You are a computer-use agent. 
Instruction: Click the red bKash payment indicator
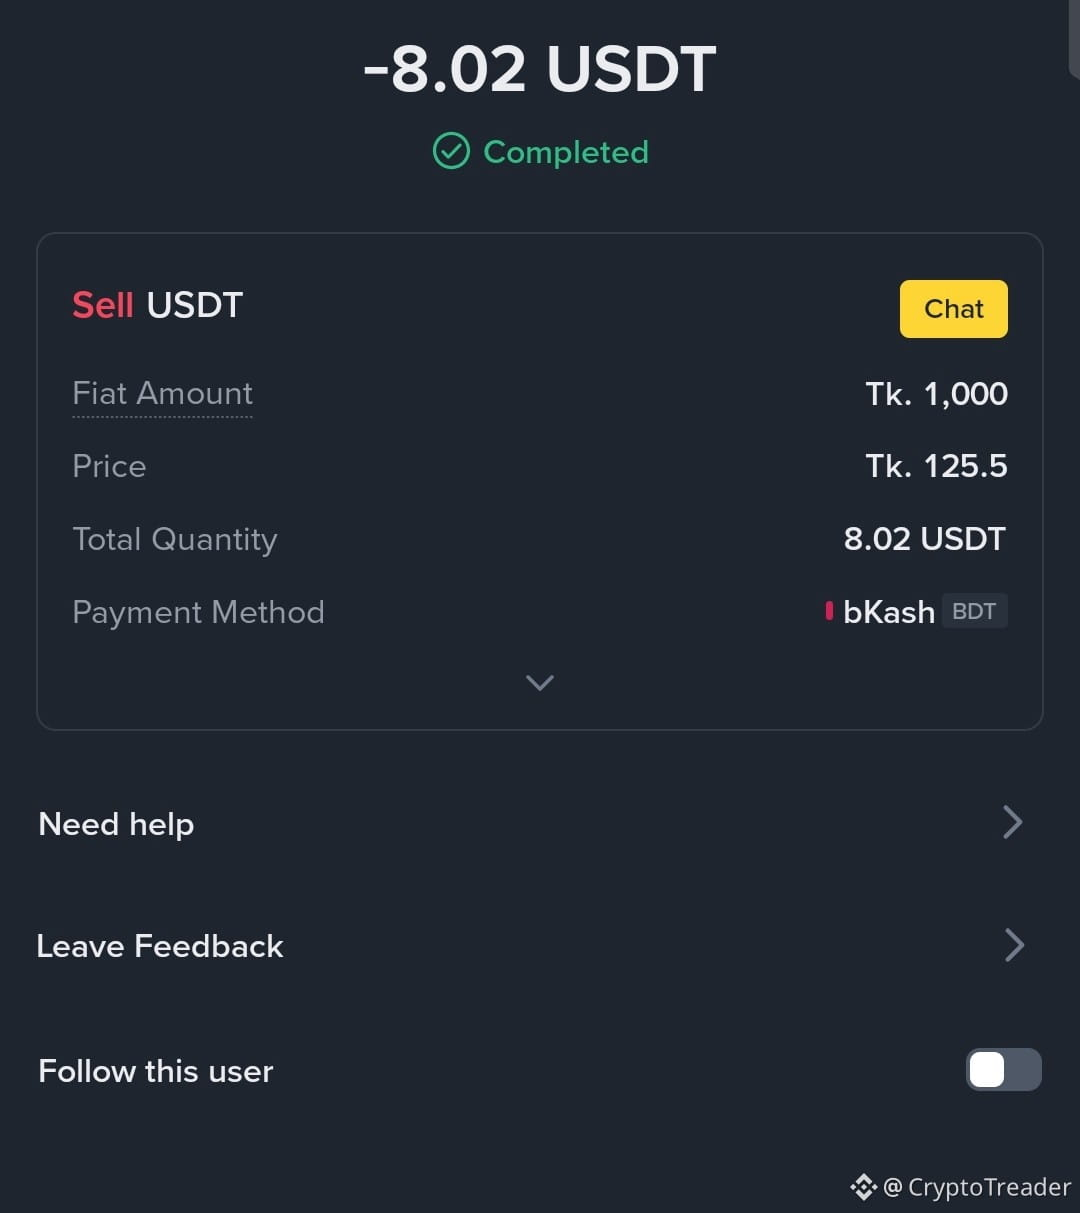pos(829,611)
